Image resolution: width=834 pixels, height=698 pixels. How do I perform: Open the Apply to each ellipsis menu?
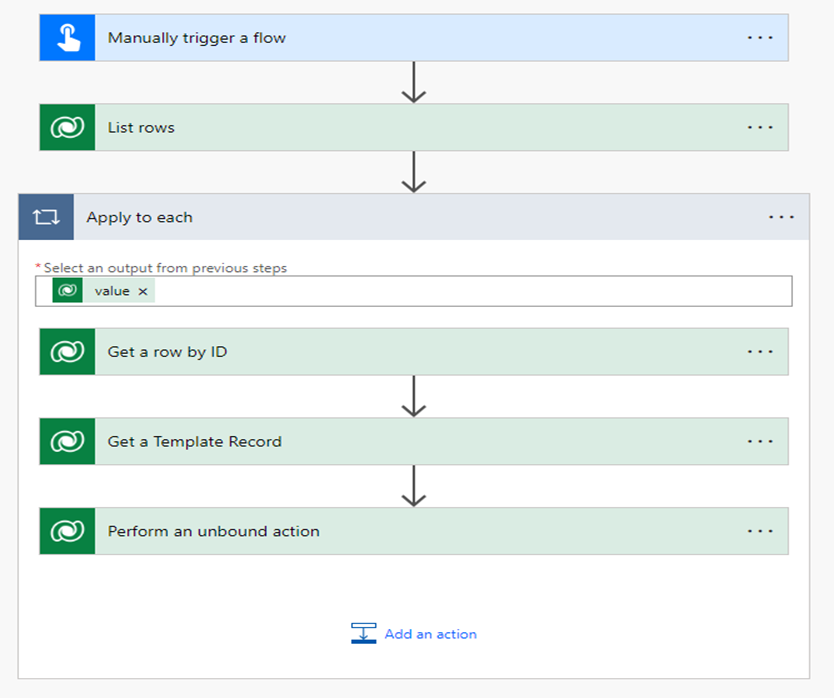(781, 217)
